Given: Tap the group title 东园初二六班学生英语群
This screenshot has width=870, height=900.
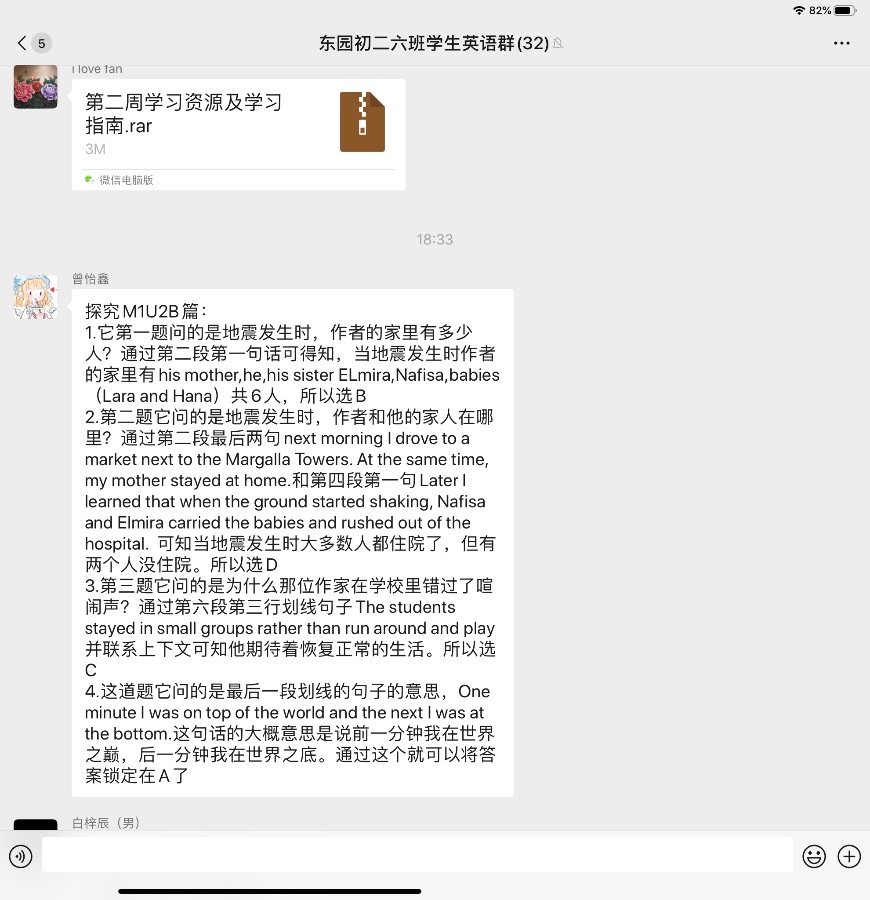Looking at the screenshot, I should tap(434, 43).
